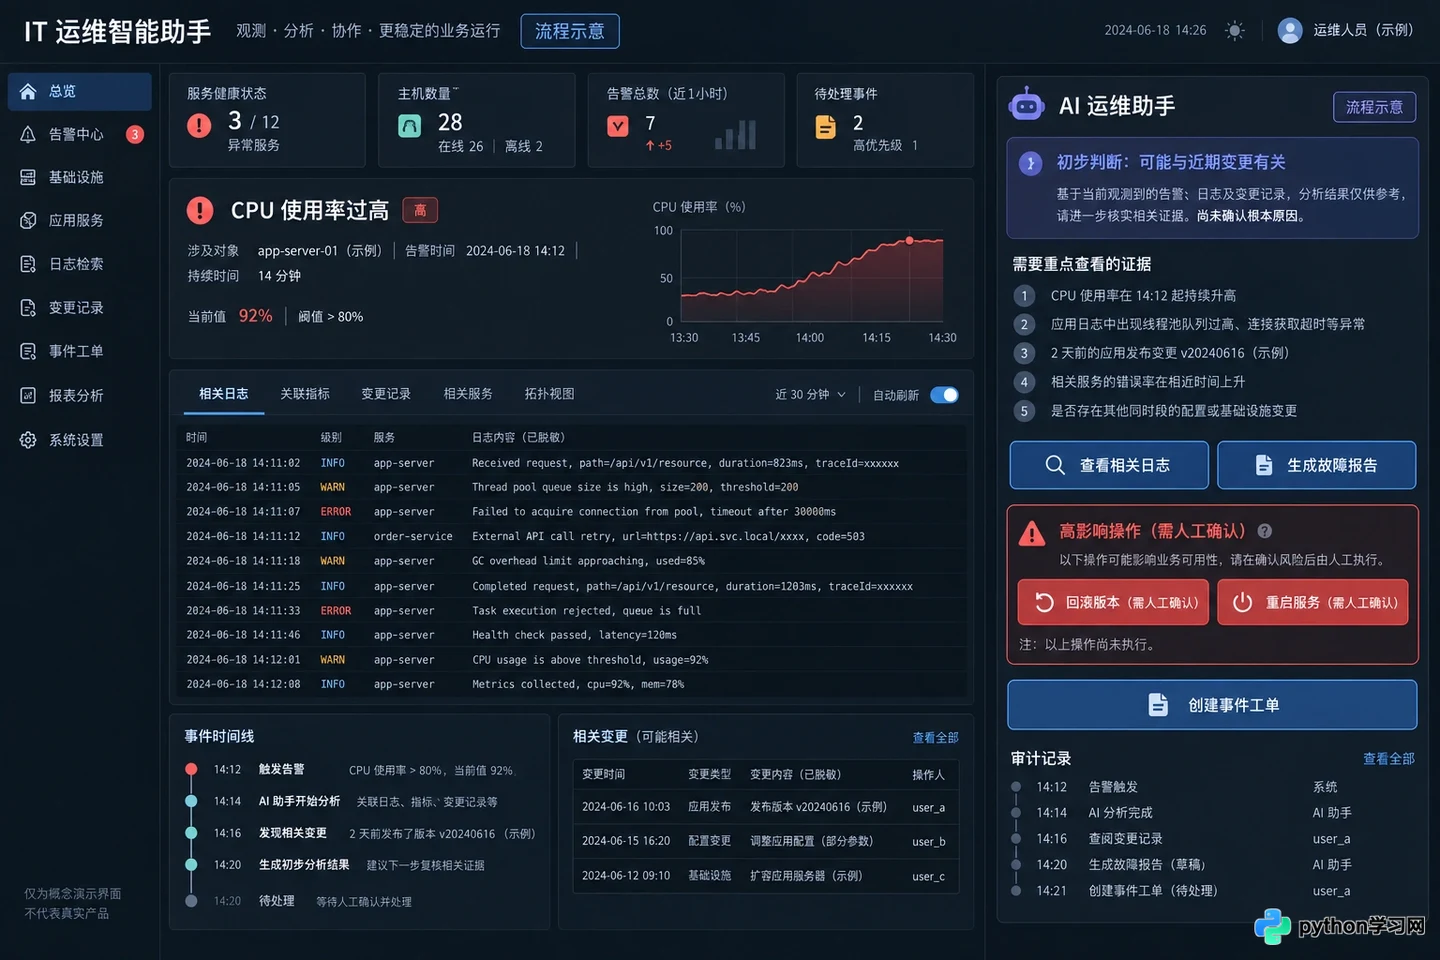This screenshot has height=960, width=1440.
Task: Click change row 调整应用配置 (部分参数)
Action: [765, 841]
